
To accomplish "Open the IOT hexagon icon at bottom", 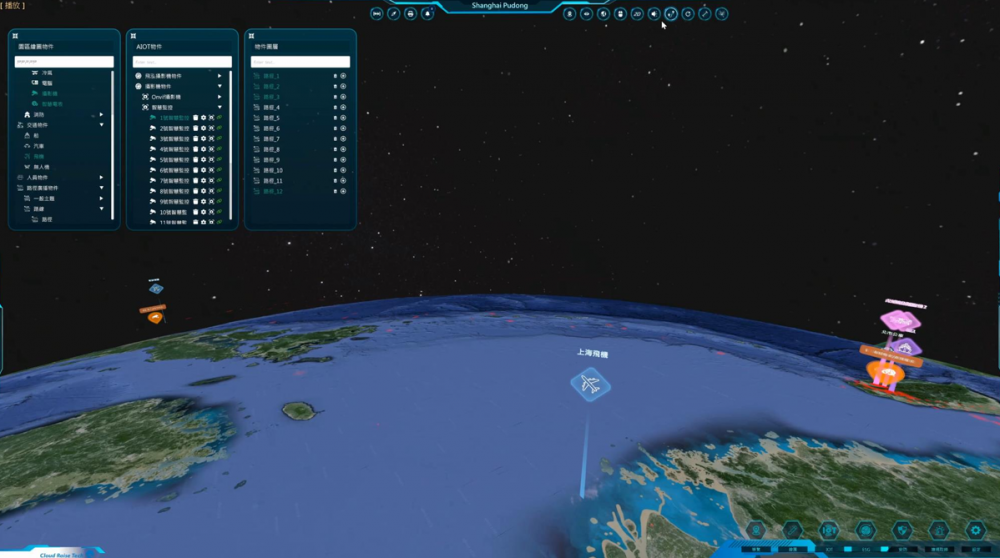I will tap(828, 530).
